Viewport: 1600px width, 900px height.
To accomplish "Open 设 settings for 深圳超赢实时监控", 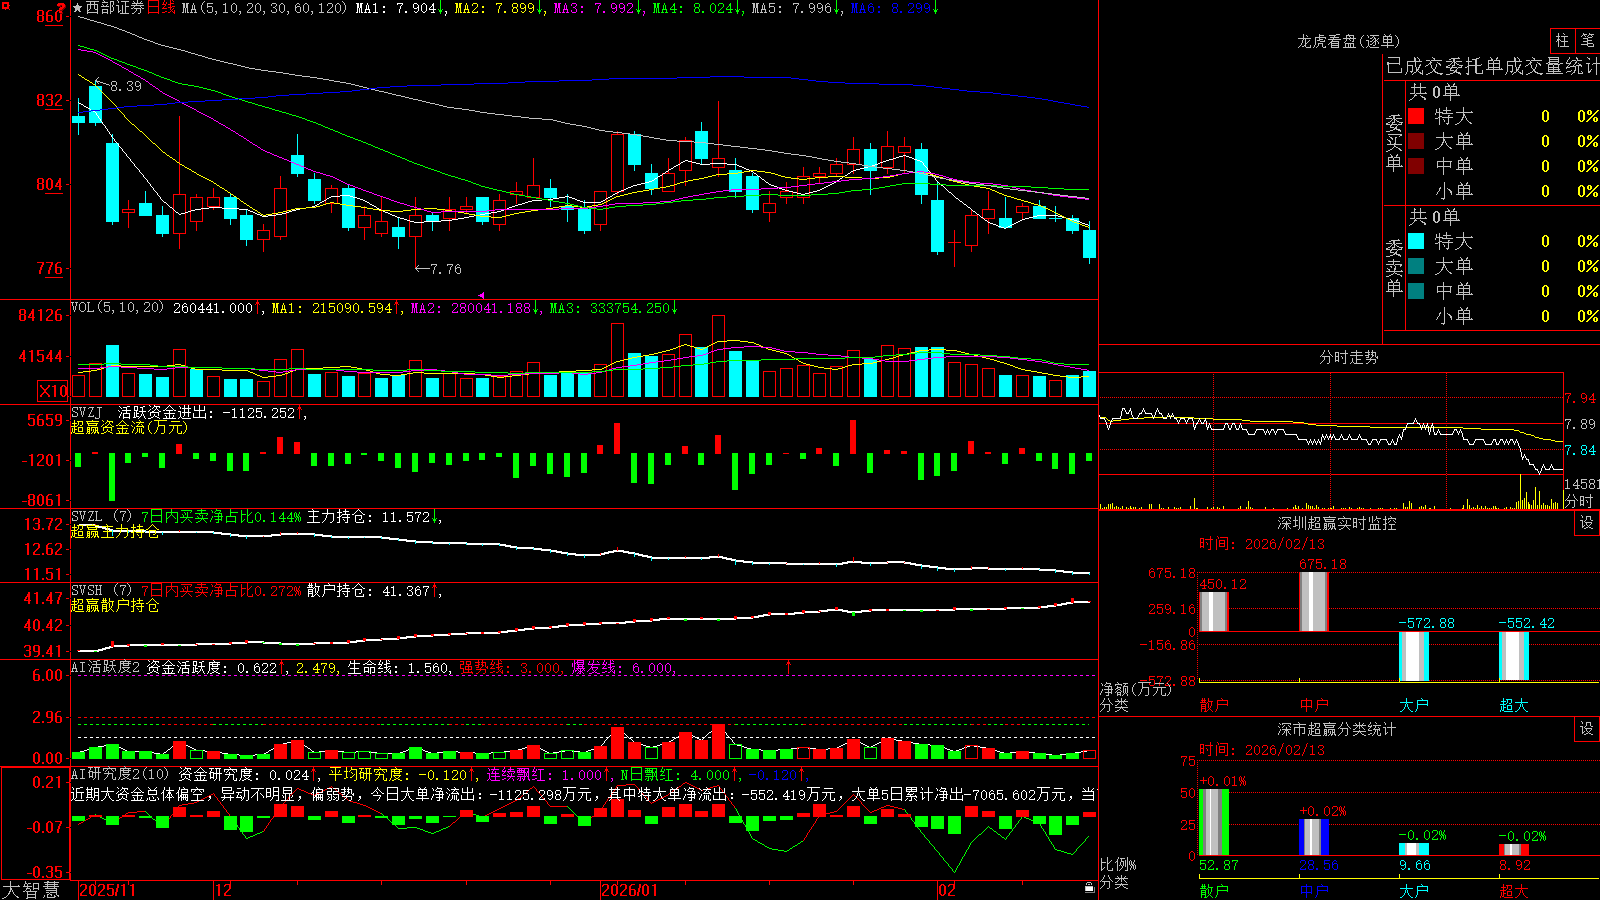I will [1587, 523].
